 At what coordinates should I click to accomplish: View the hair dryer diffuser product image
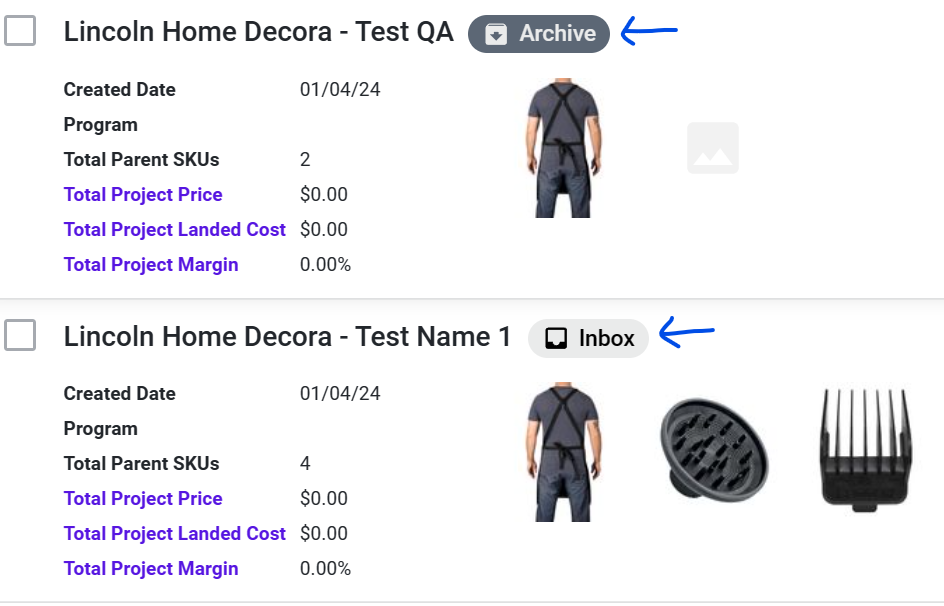point(714,452)
